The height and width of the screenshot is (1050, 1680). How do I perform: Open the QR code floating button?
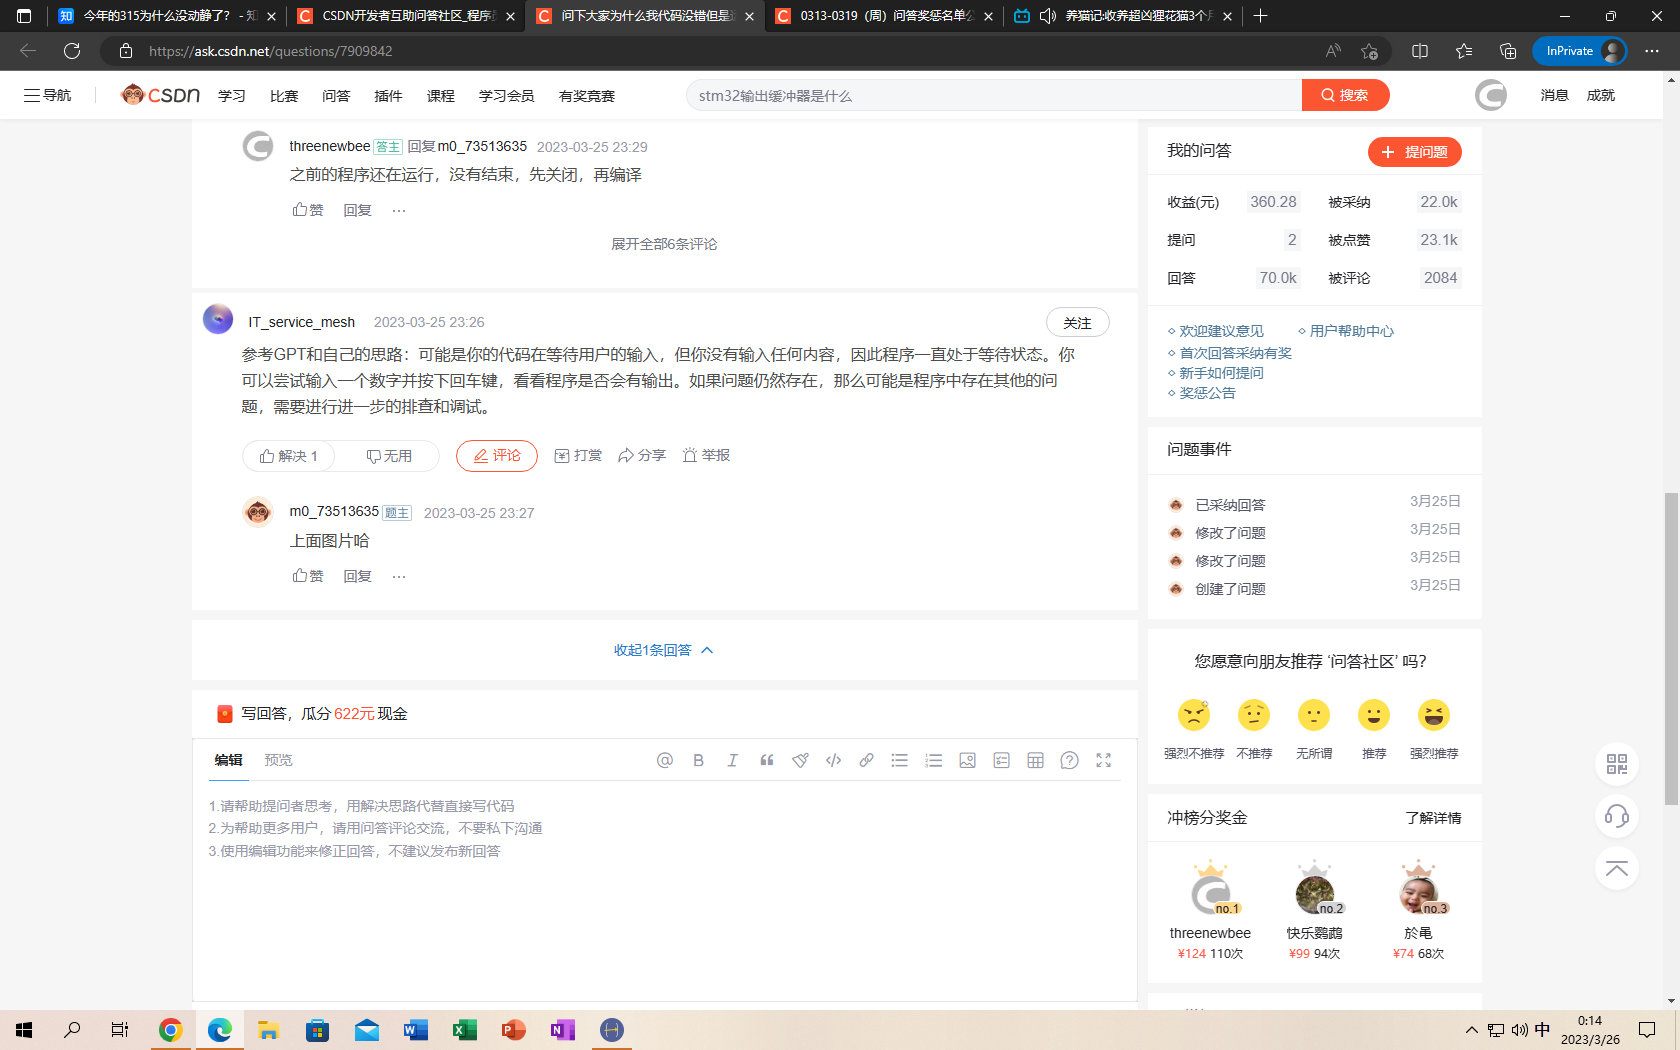(x=1617, y=765)
